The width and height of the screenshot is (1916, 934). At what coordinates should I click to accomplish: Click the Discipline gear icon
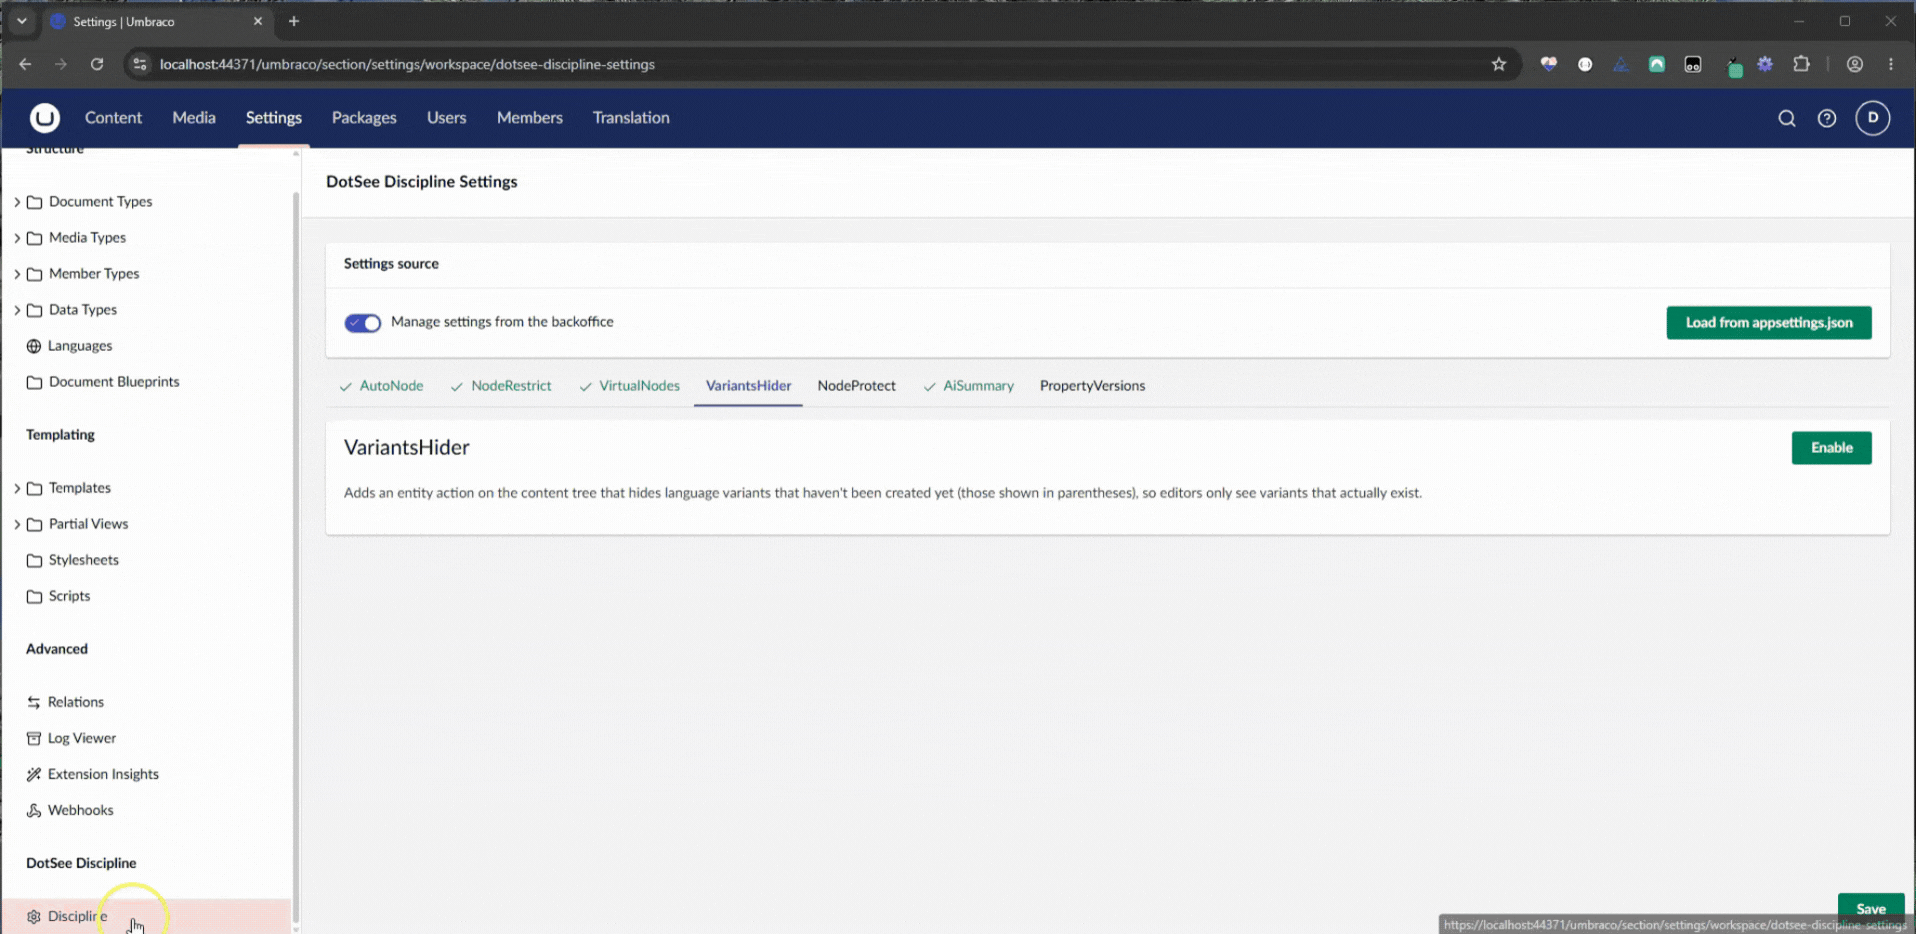coord(34,916)
